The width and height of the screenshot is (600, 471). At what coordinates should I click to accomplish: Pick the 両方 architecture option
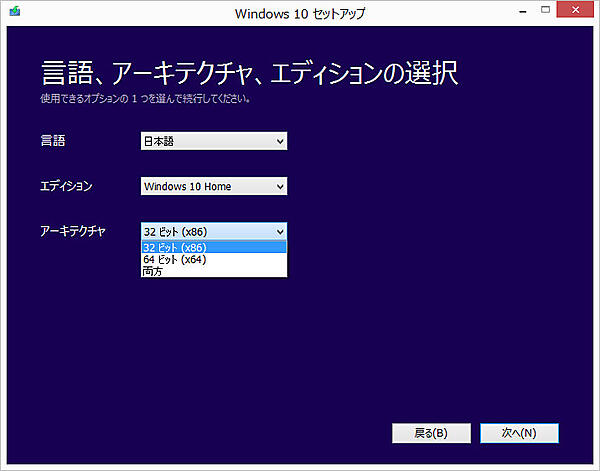coord(214,271)
